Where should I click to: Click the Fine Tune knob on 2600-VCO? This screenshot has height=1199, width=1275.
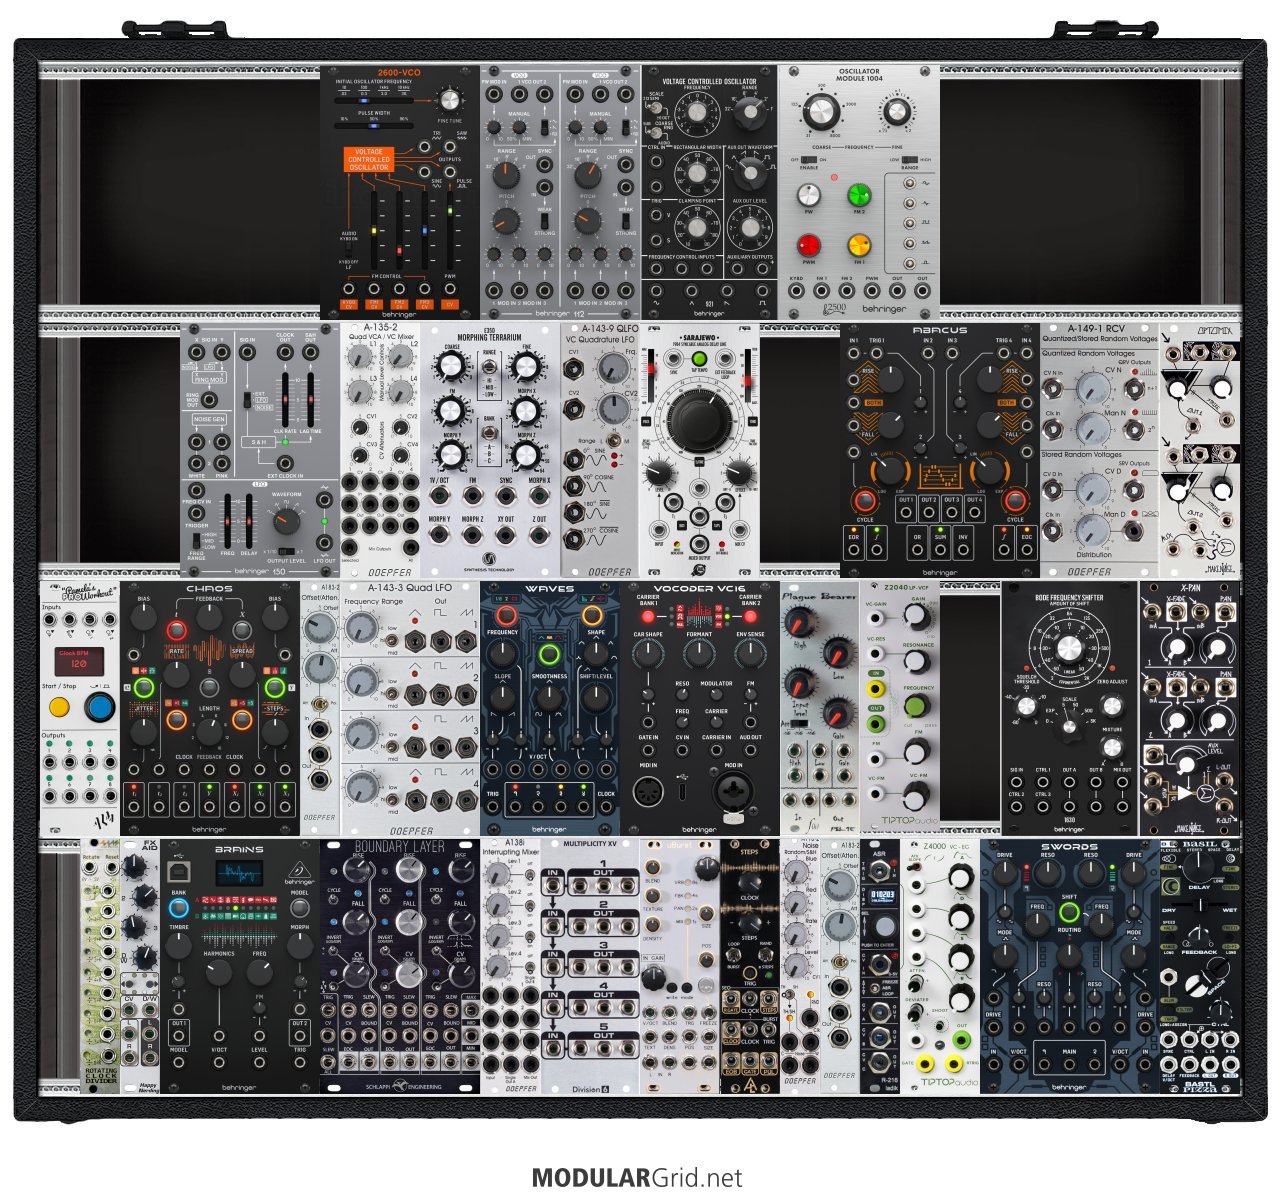click(450, 99)
